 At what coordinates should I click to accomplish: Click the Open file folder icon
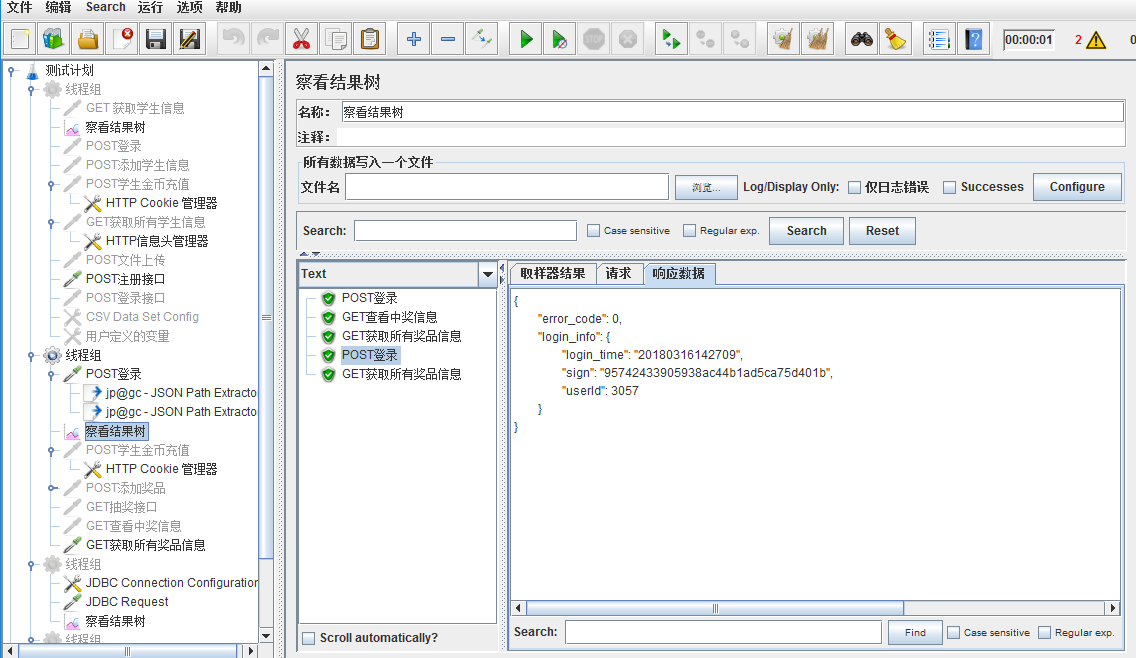click(x=88, y=39)
